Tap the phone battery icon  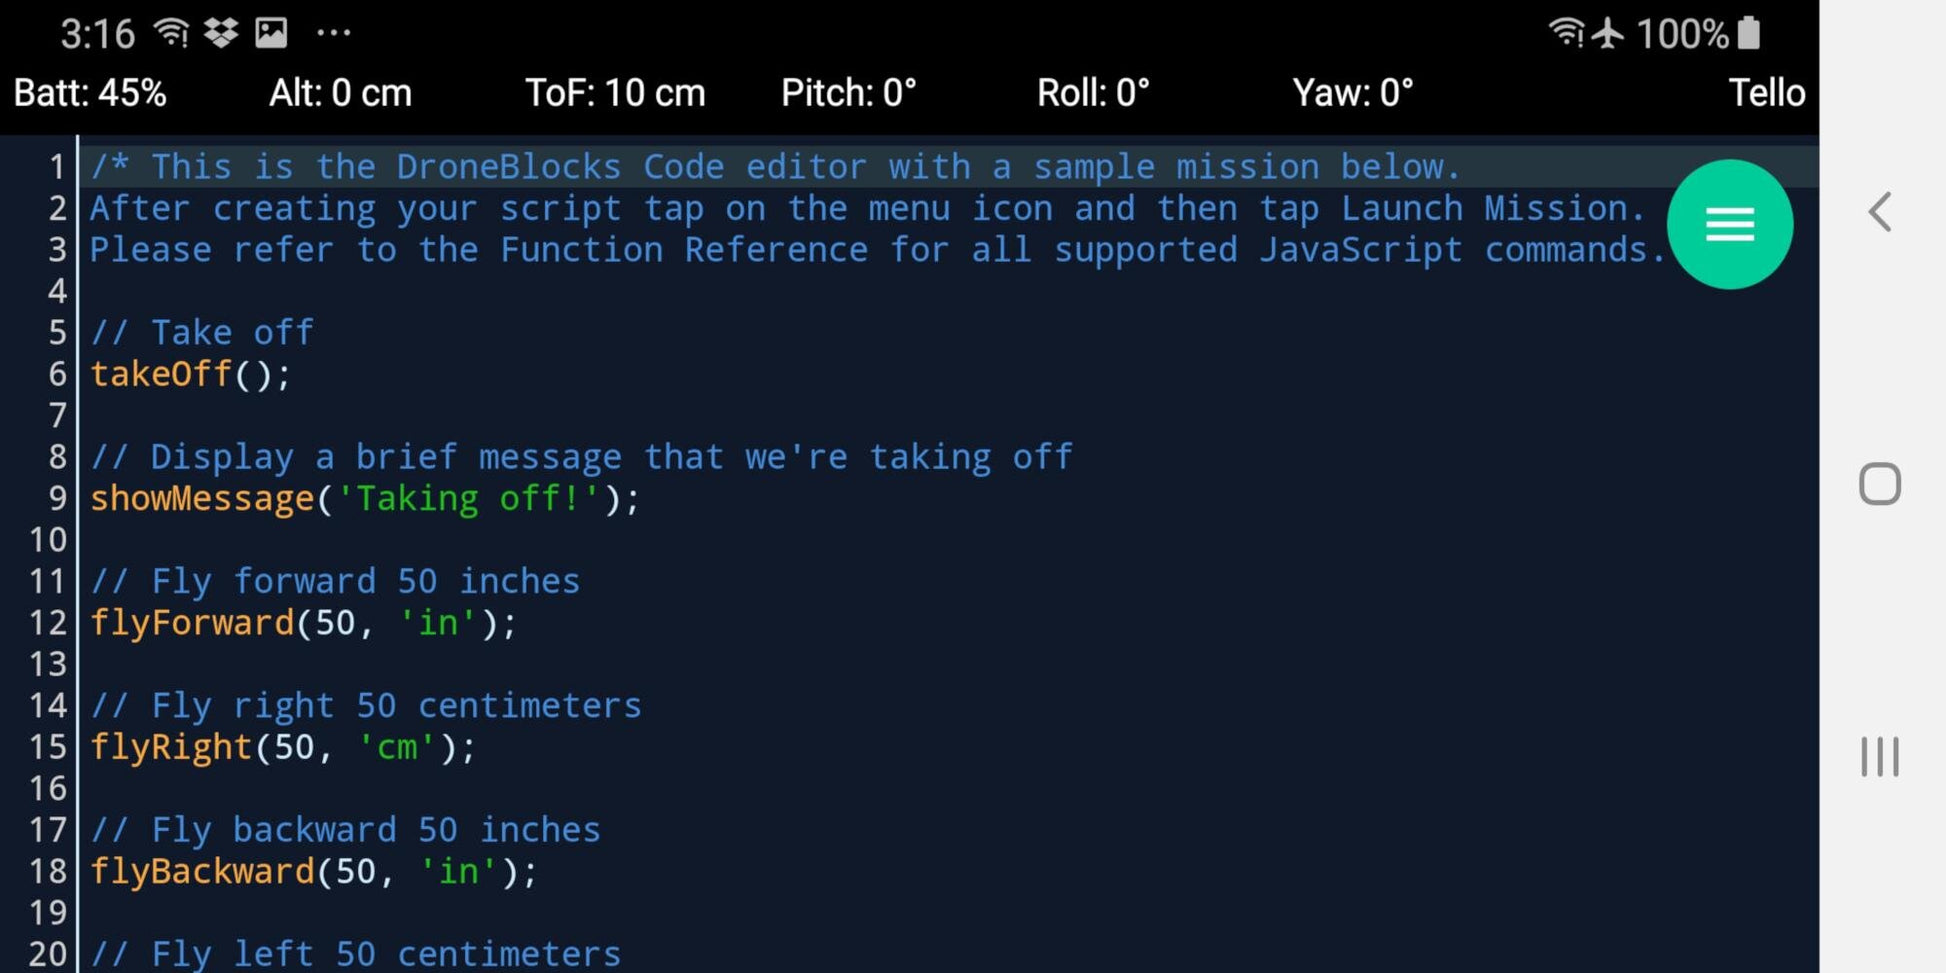(1749, 33)
